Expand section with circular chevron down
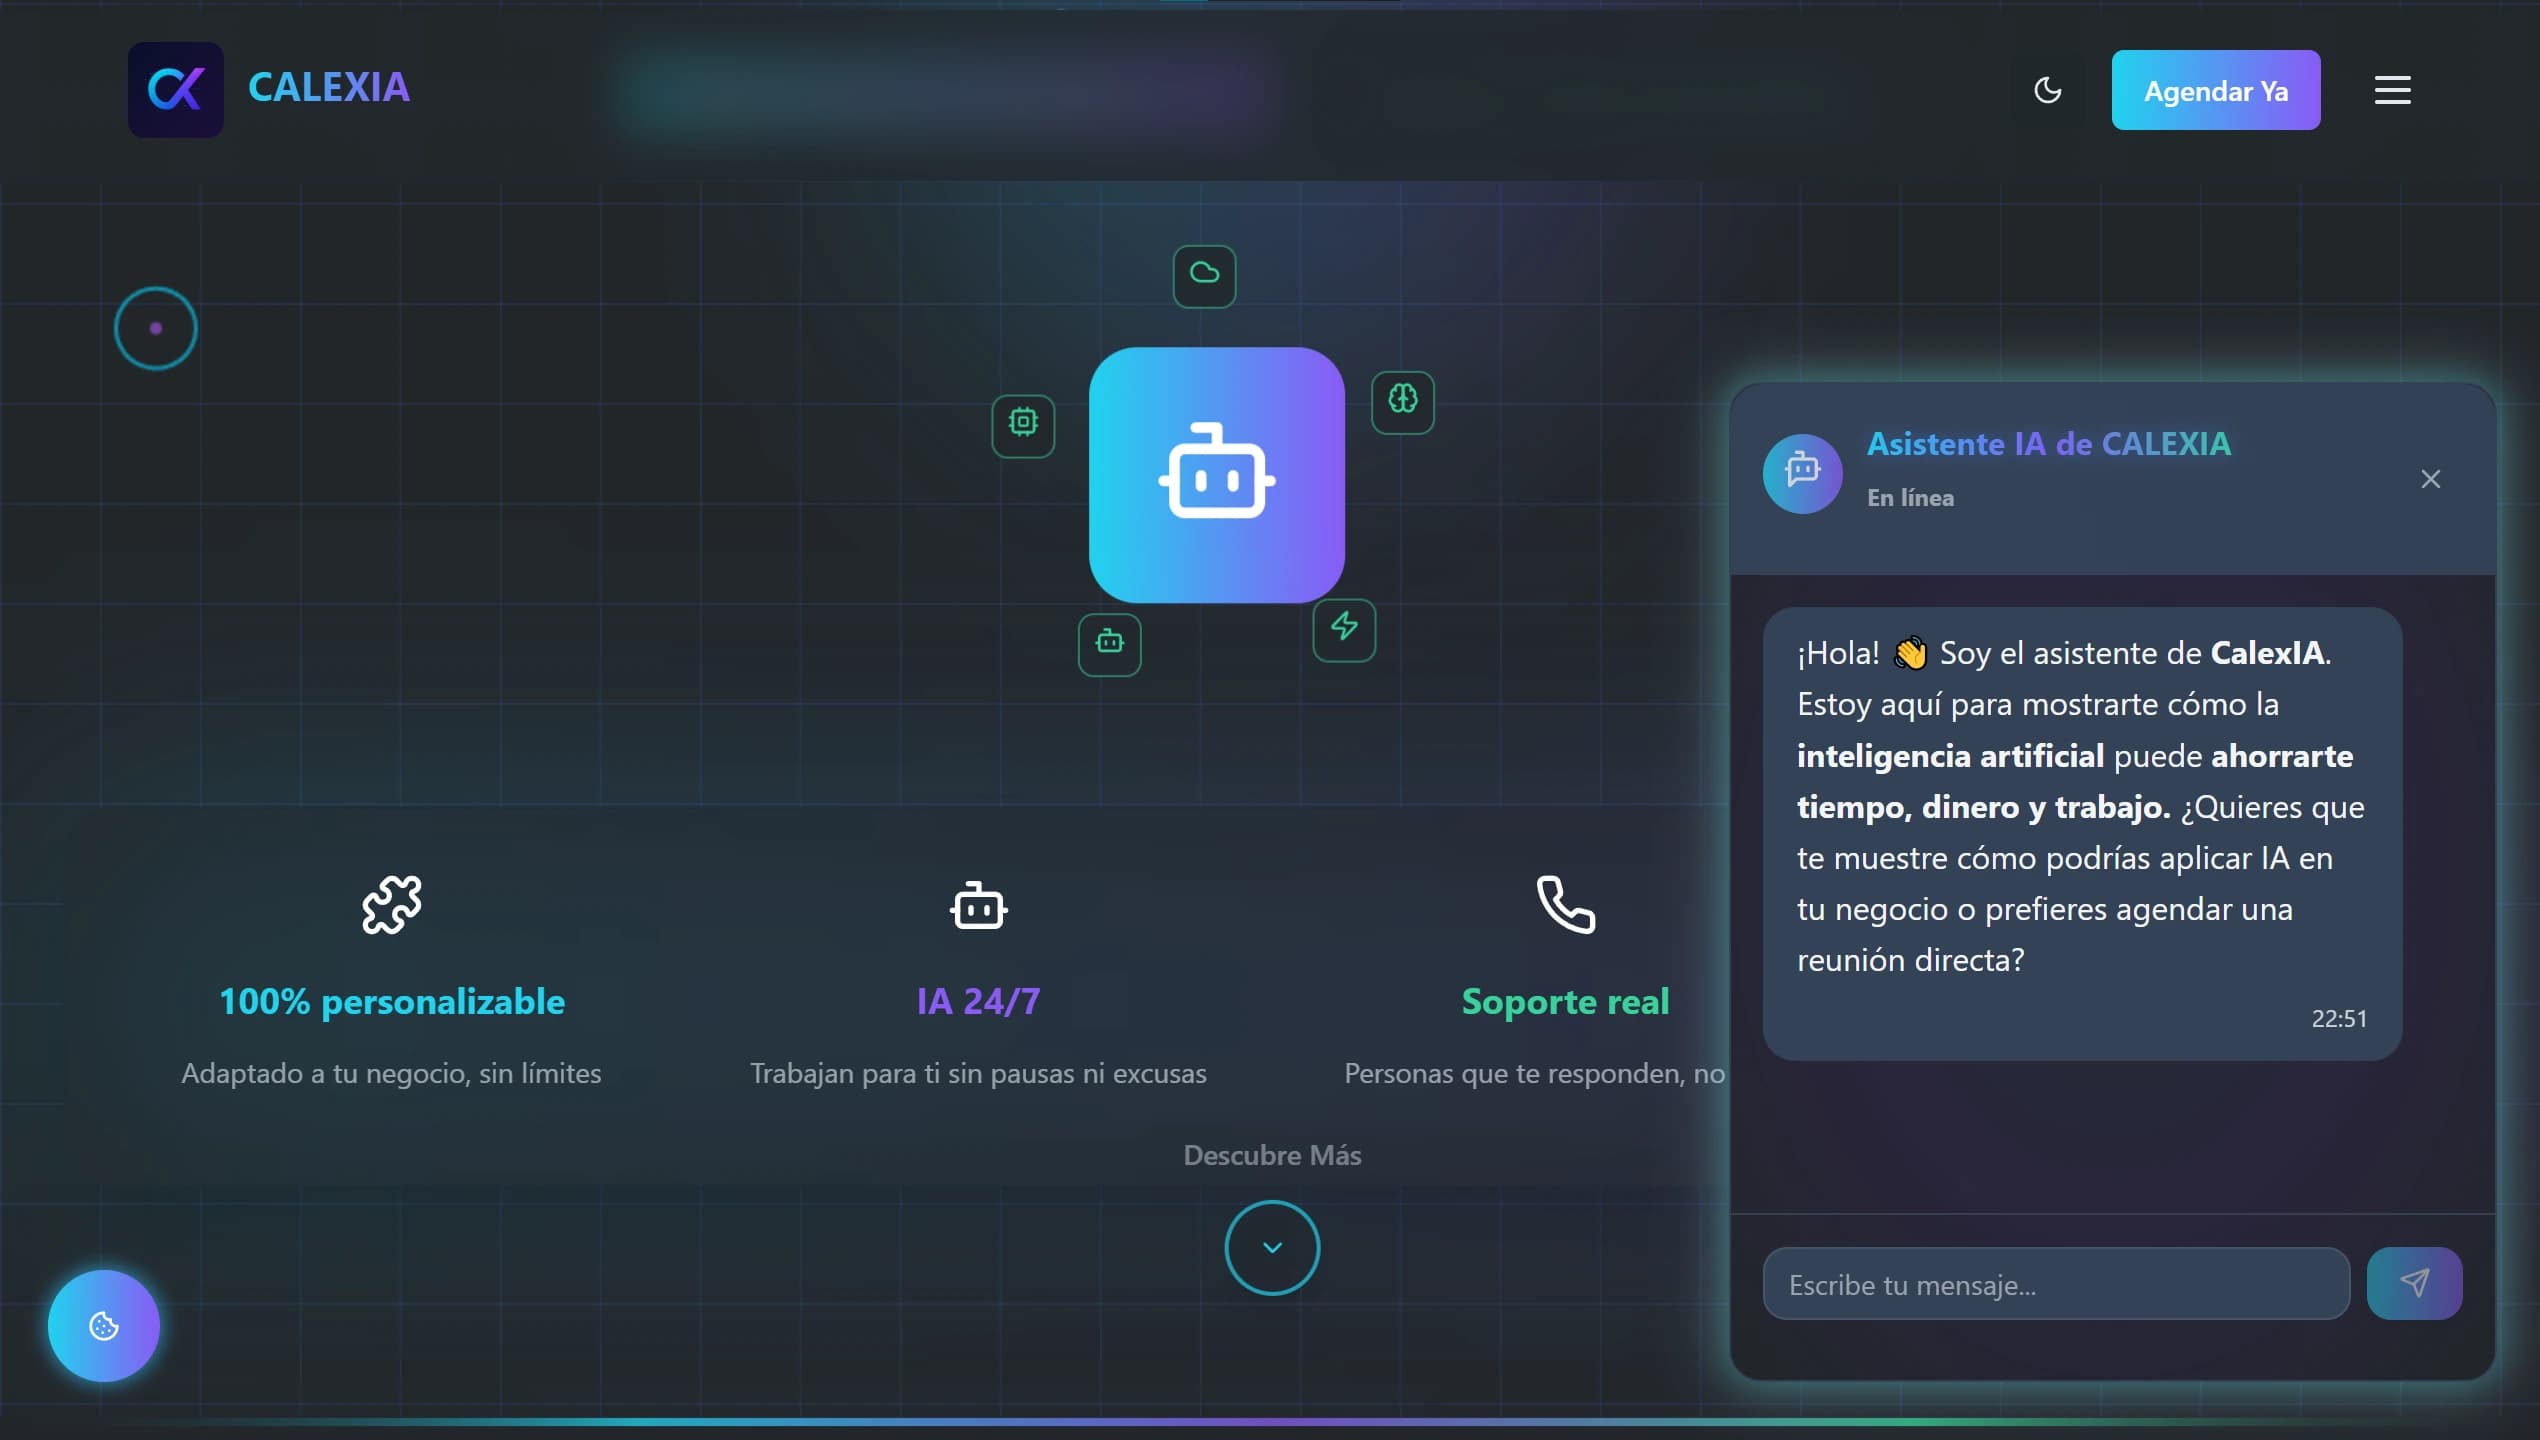This screenshot has height=1440, width=2540. (x=1272, y=1247)
